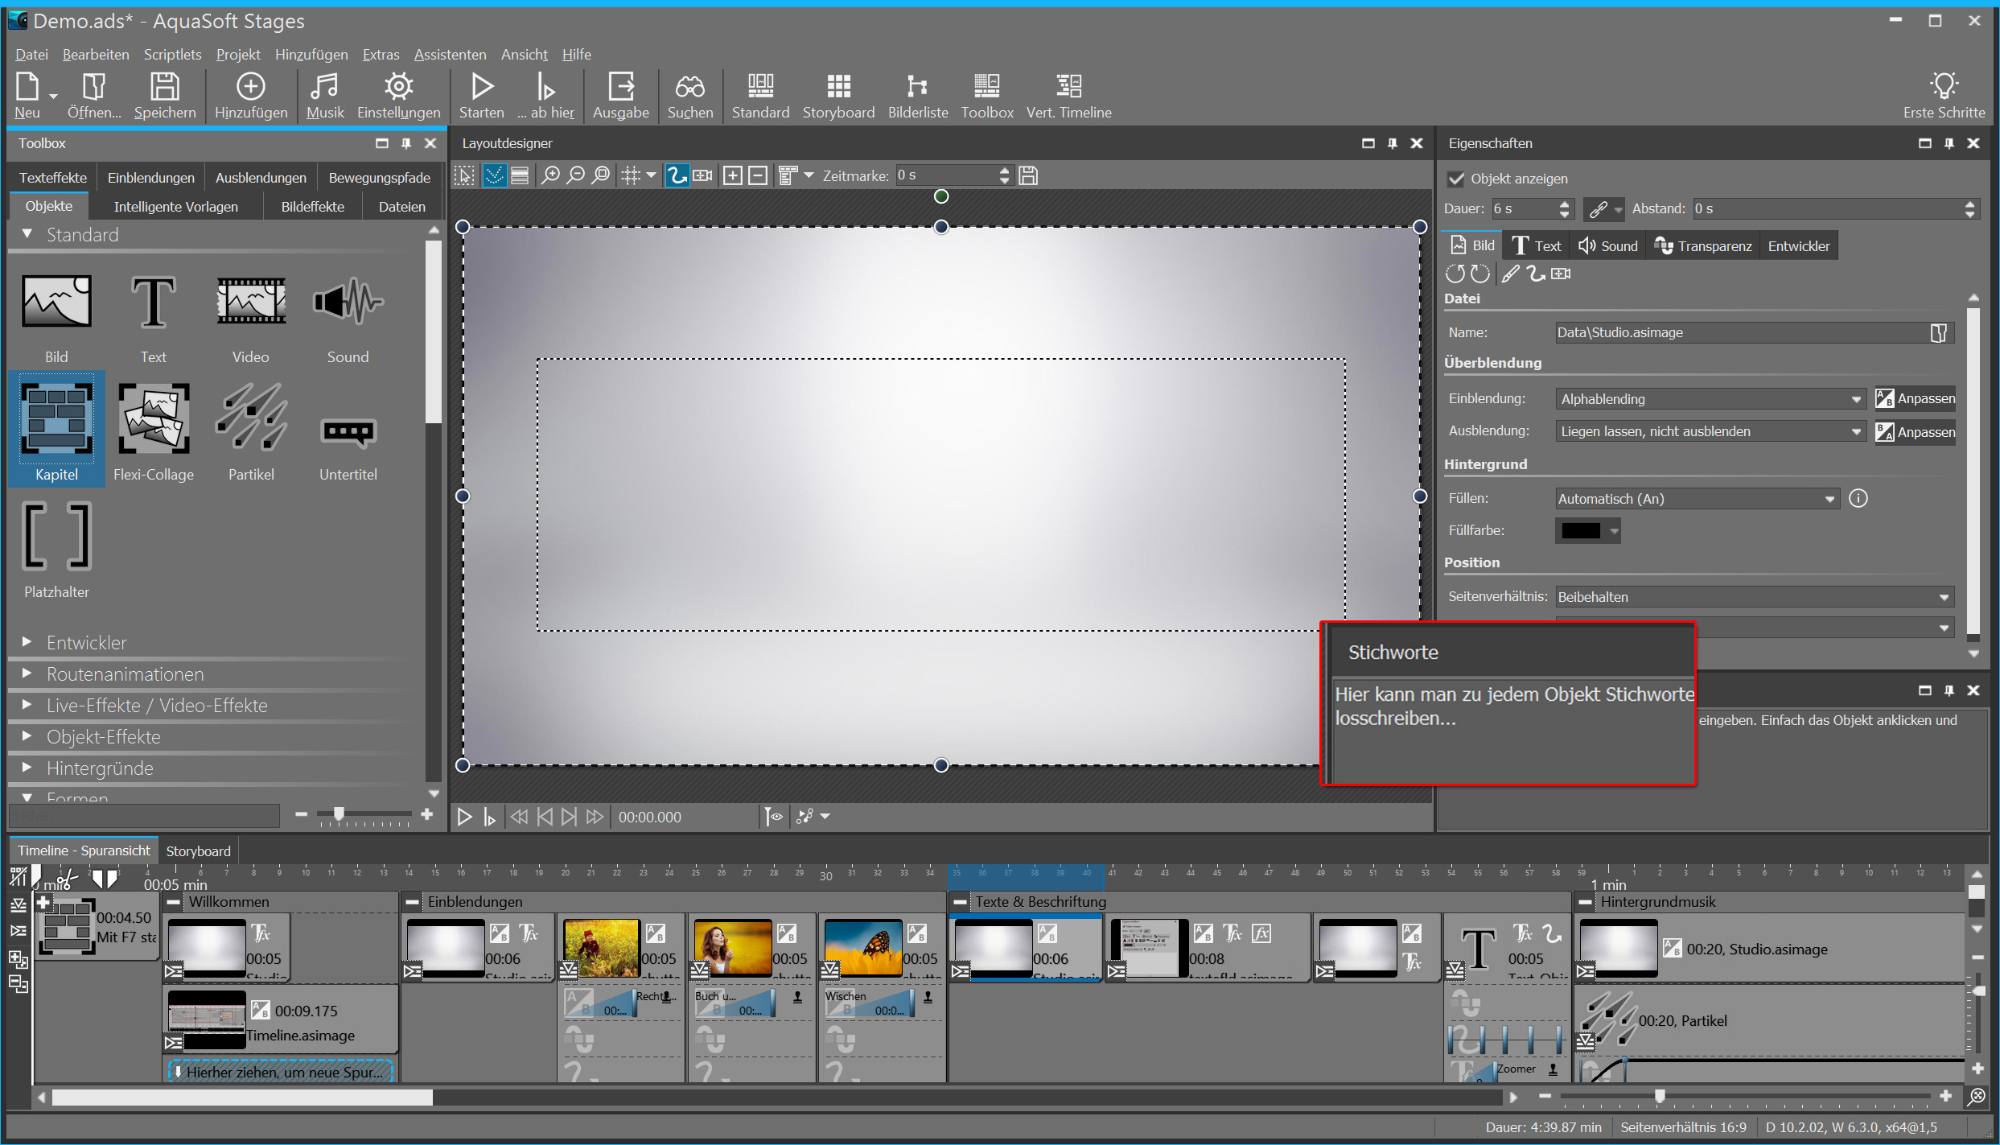2000x1145 pixels.
Task: Click the Untertitel object icon
Action: pyautogui.click(x=348, y=432)
